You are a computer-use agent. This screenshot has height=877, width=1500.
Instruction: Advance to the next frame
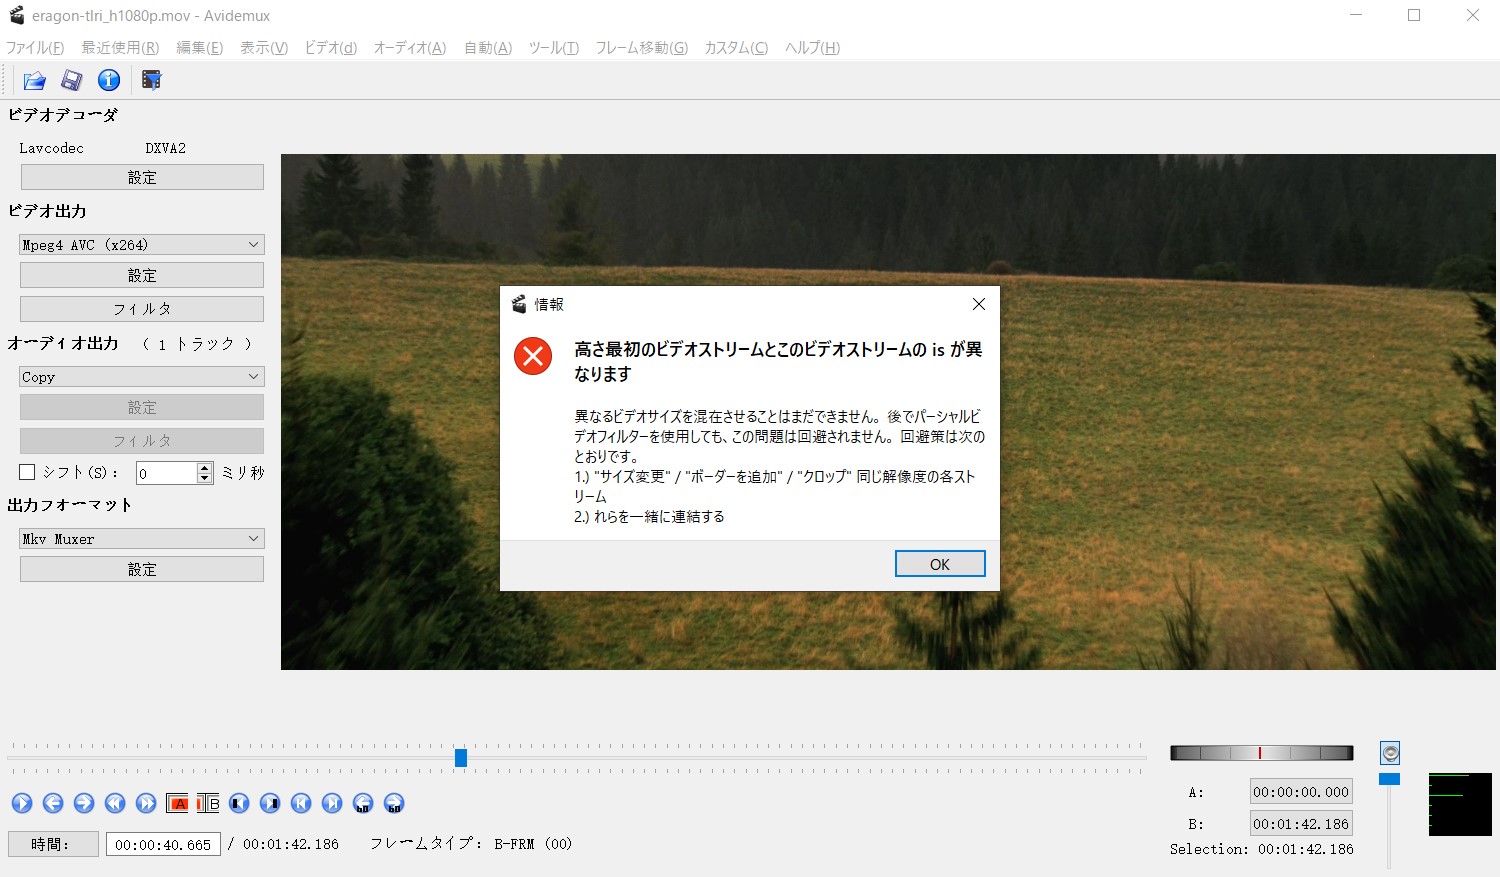pos(84,803)
